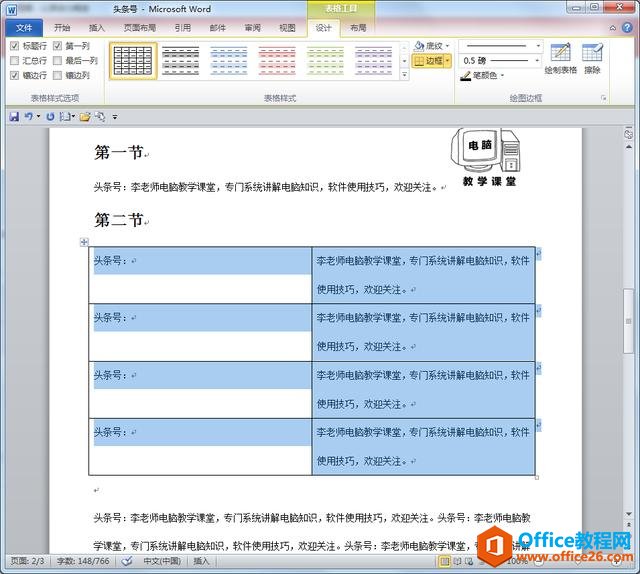The height and width of the screenshot is (574, 640).
Task: Enable the 汇总行 (Total Row) checkbox
Action: [x=14, y=60]
